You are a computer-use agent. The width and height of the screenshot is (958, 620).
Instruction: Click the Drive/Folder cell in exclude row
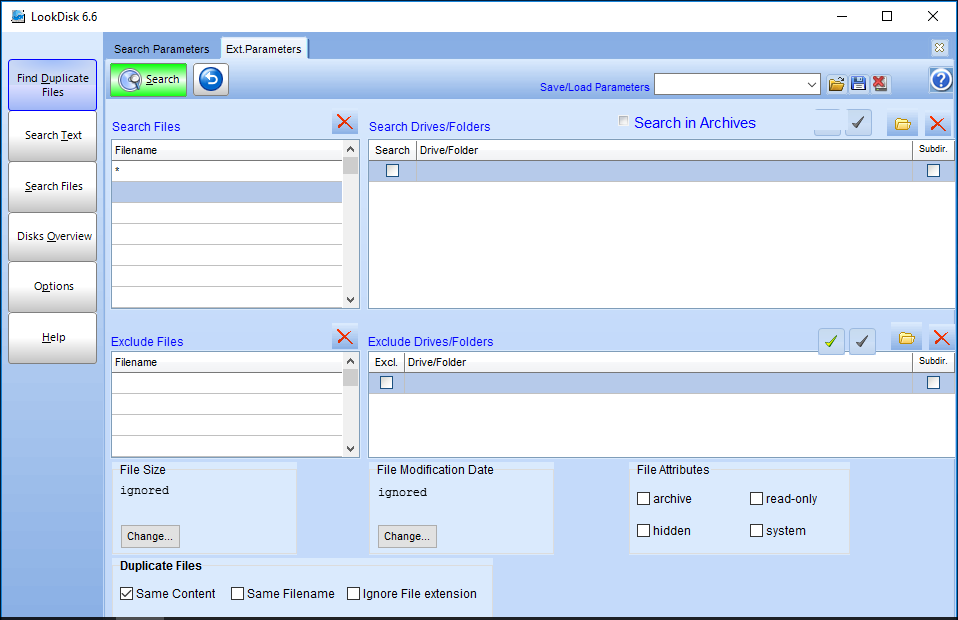coord(658,382)
